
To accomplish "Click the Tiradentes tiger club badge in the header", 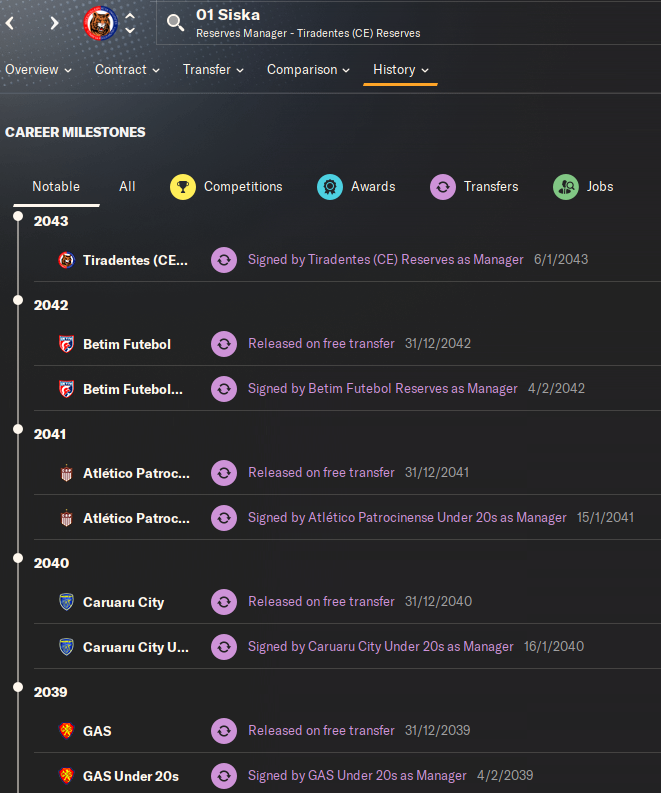I will [100, 21].
